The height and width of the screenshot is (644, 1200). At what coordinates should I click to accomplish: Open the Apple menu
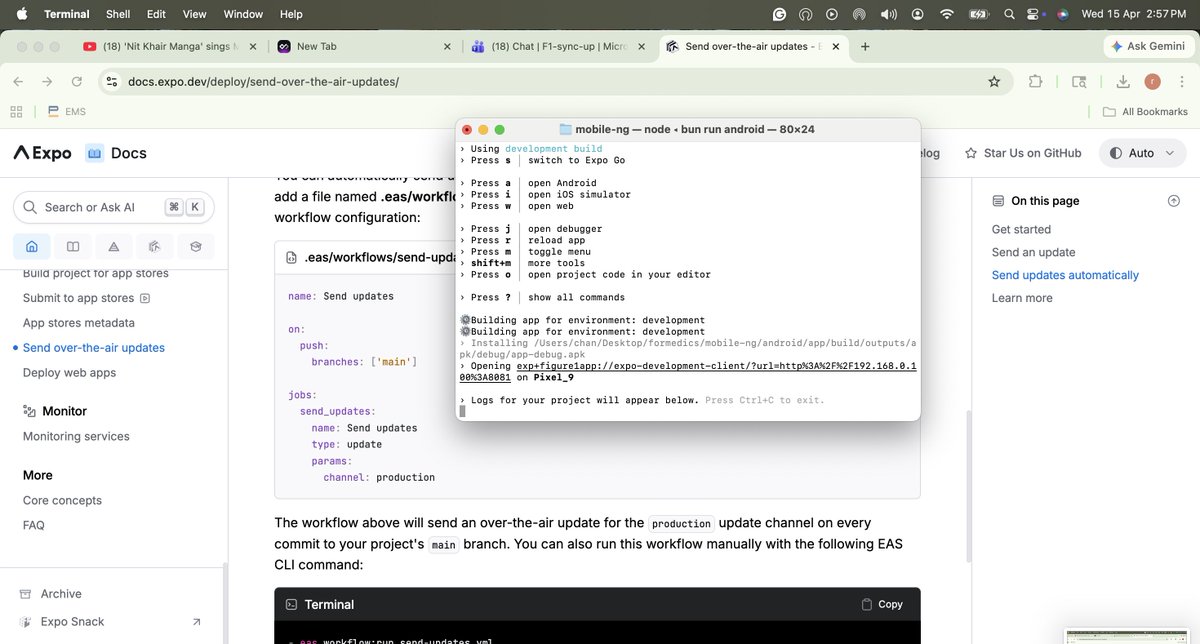pyautogui.click(x=22, y=14)
